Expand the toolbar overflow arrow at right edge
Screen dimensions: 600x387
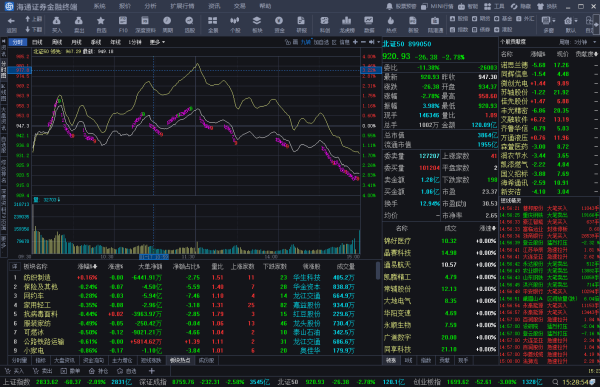(596, 24)
